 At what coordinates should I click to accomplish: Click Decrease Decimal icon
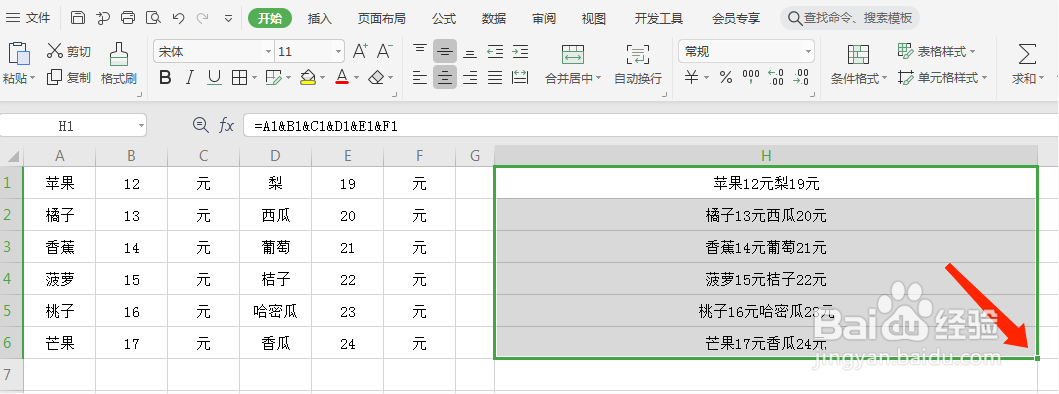coord(801,77)
